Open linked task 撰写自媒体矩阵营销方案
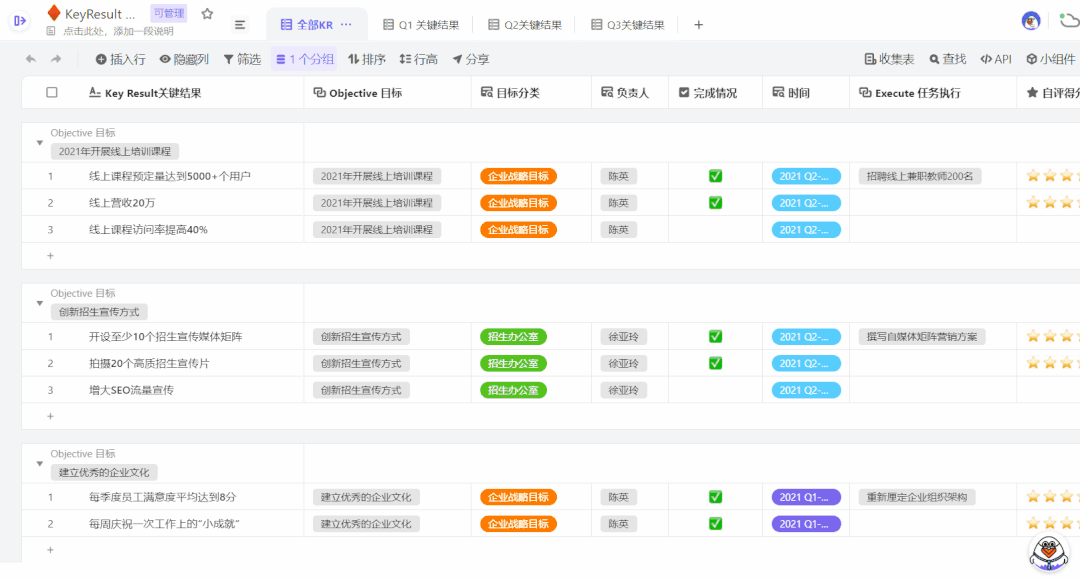Screen dimensions: 1080x579 point(922,337)
